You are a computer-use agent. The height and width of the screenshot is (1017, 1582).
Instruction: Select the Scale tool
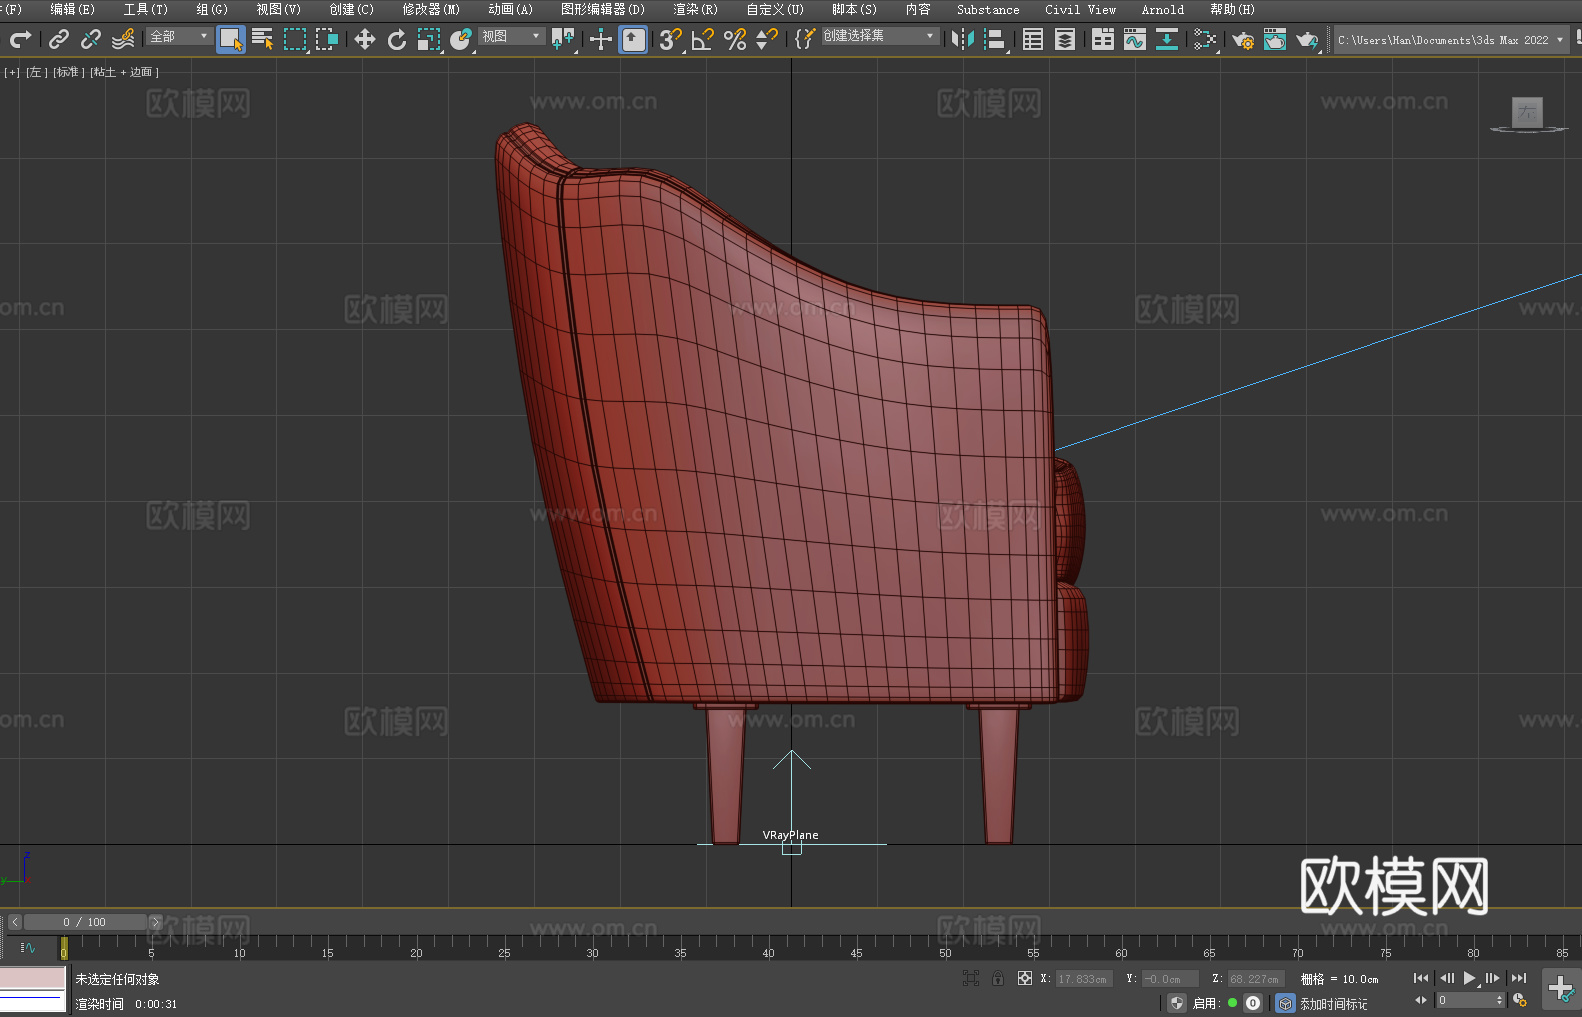pyautogui.click(x=429, y=39)
